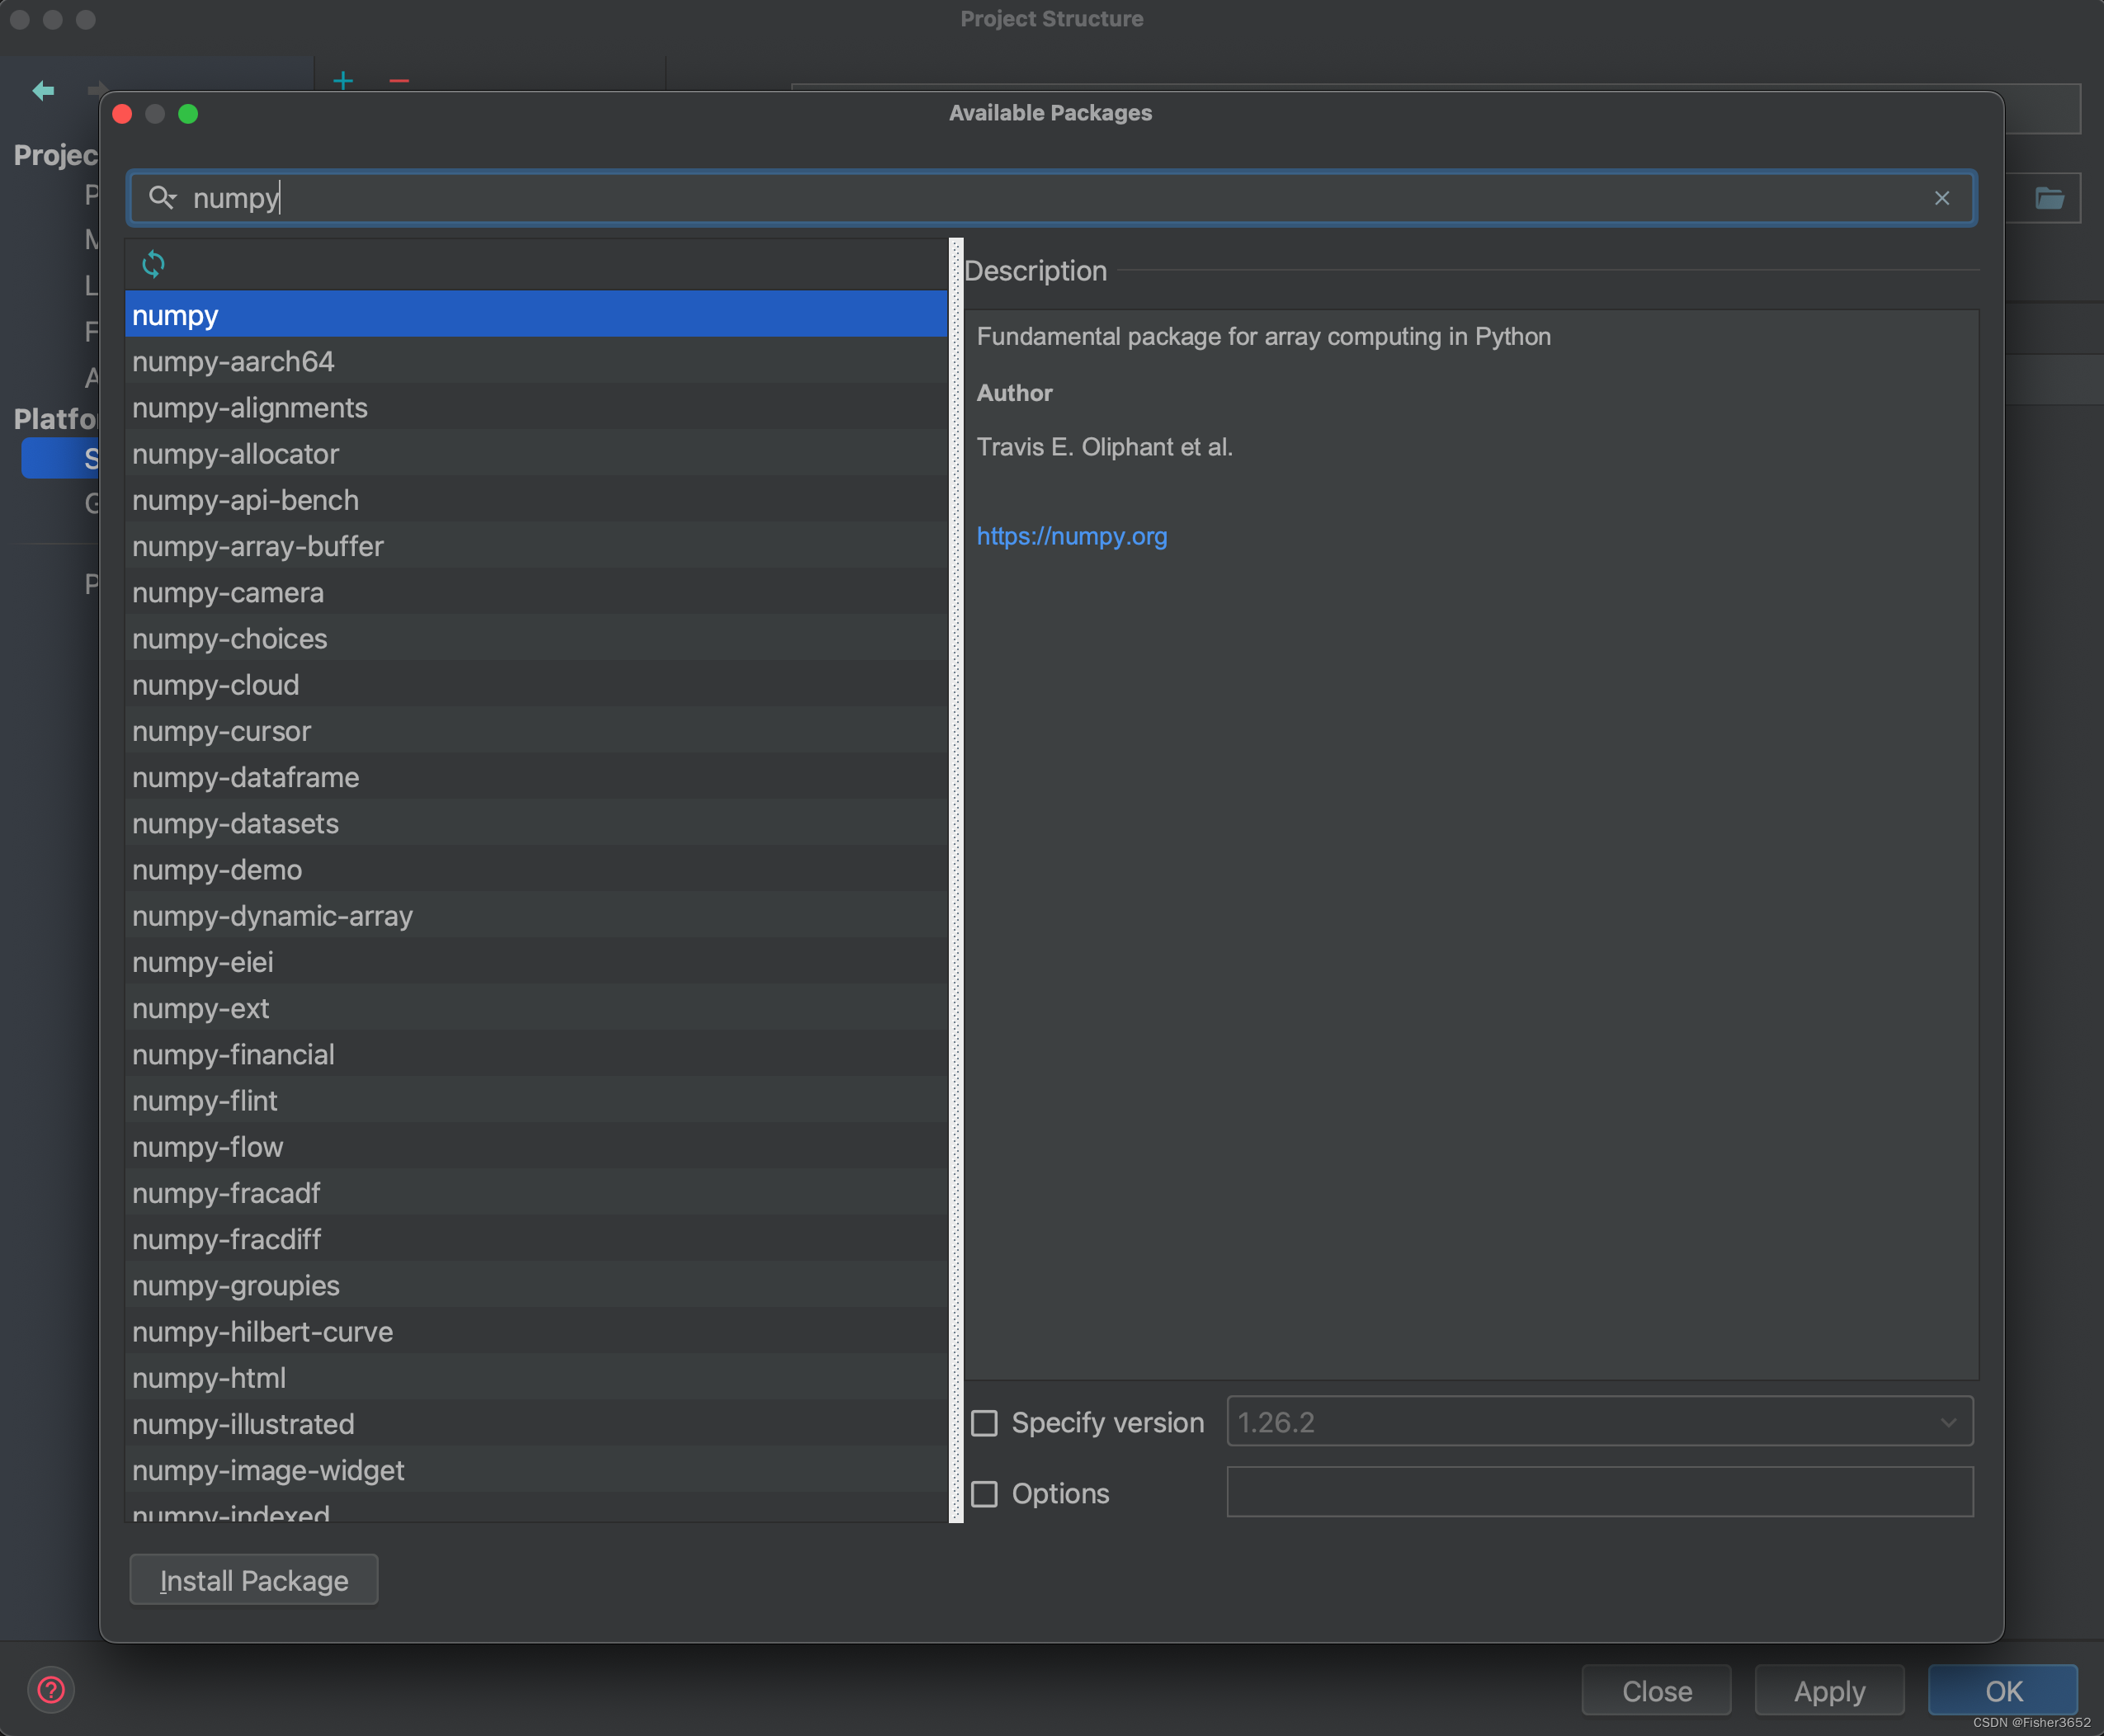Select numpy-alignments in the list
The image size is (2104, 1736).
536,407
